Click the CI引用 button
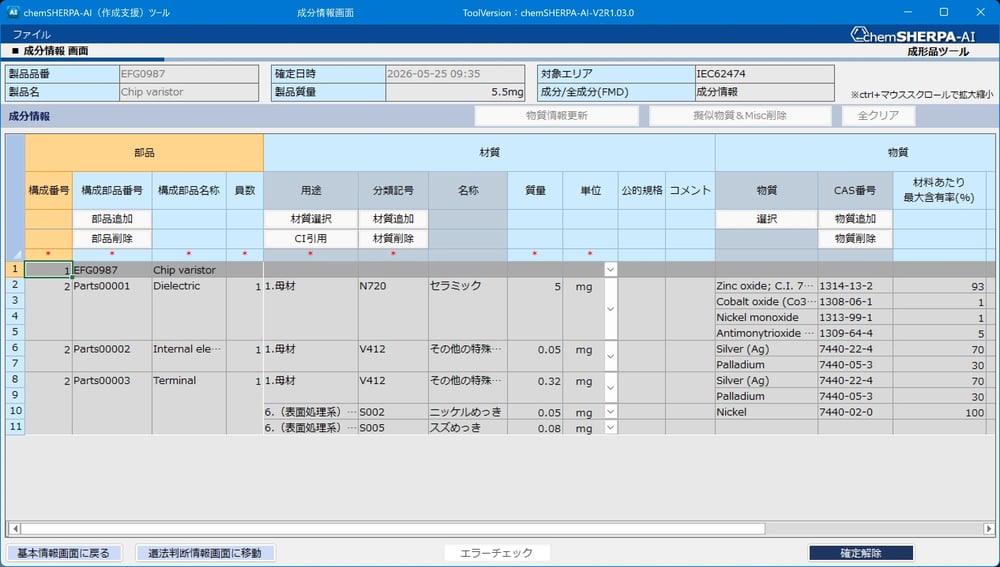 (x=311, y=239)
